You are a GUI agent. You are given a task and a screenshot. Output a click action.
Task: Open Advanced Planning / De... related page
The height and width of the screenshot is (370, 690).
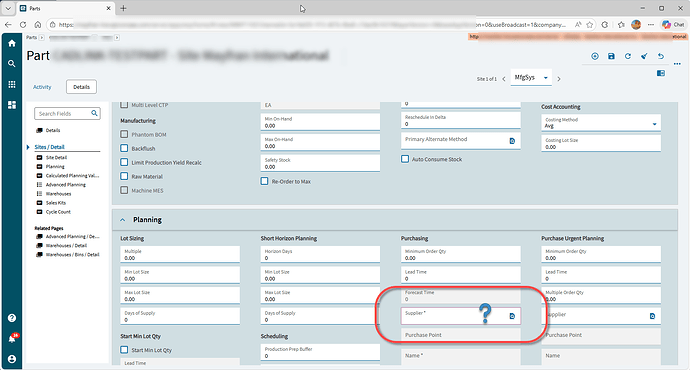[73, 237]
